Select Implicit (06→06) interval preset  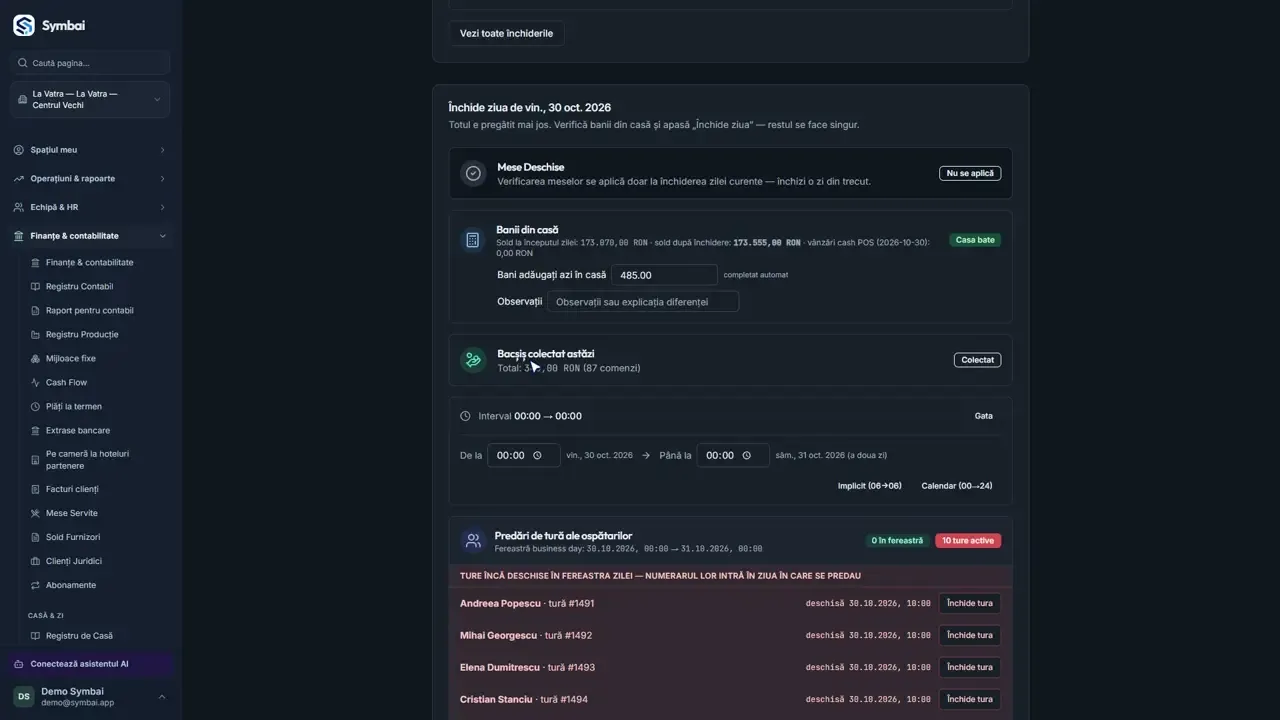(x=869, y=486)
